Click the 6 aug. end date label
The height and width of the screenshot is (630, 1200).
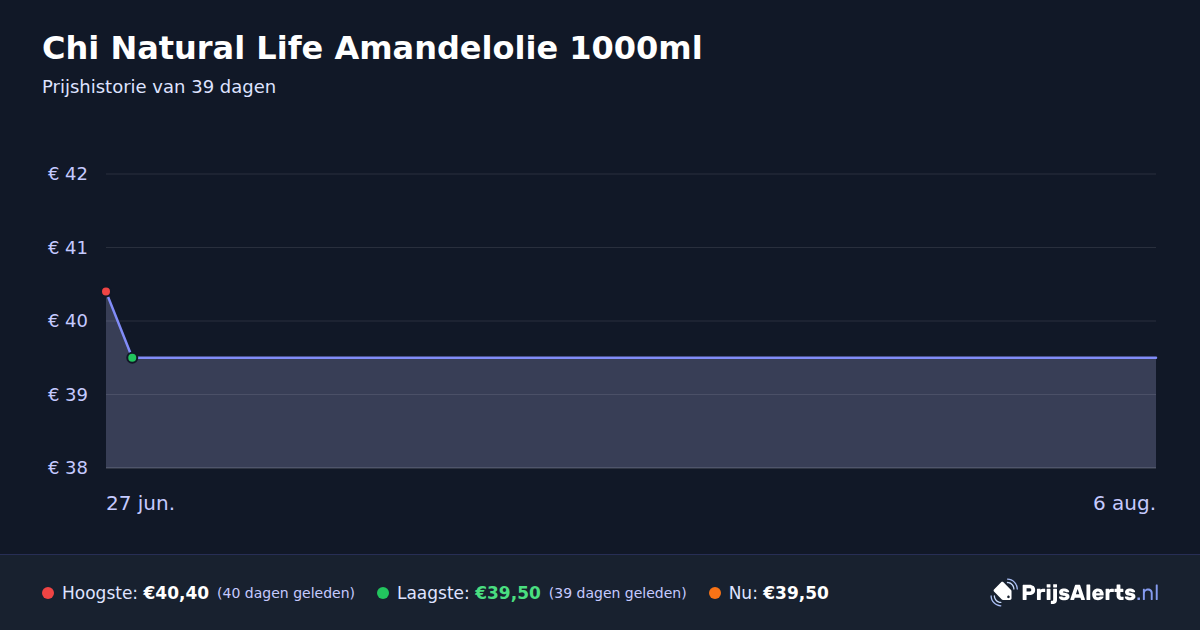tap(1124, 503)
